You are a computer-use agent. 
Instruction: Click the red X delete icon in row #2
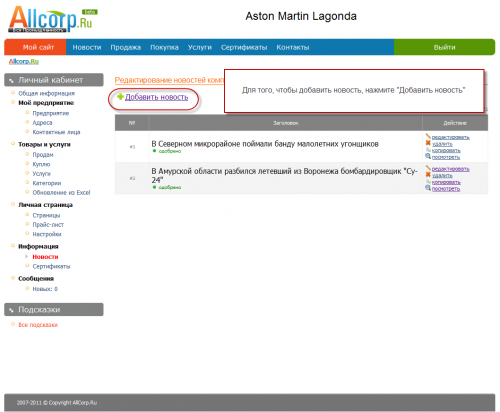pyautogui.click(x=428, y=175)
